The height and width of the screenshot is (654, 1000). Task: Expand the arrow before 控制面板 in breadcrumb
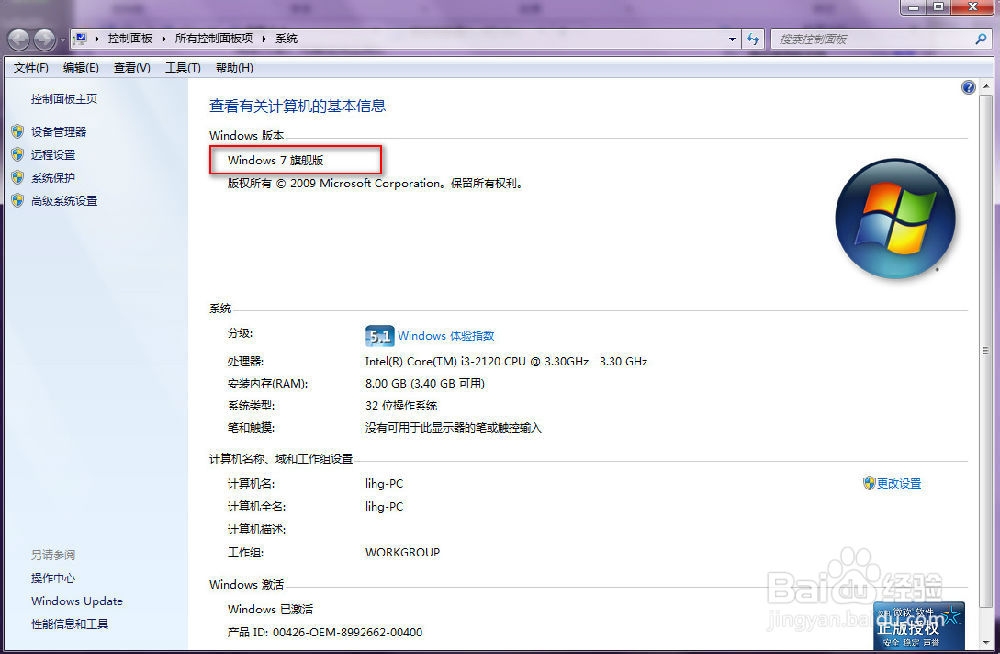97,39
